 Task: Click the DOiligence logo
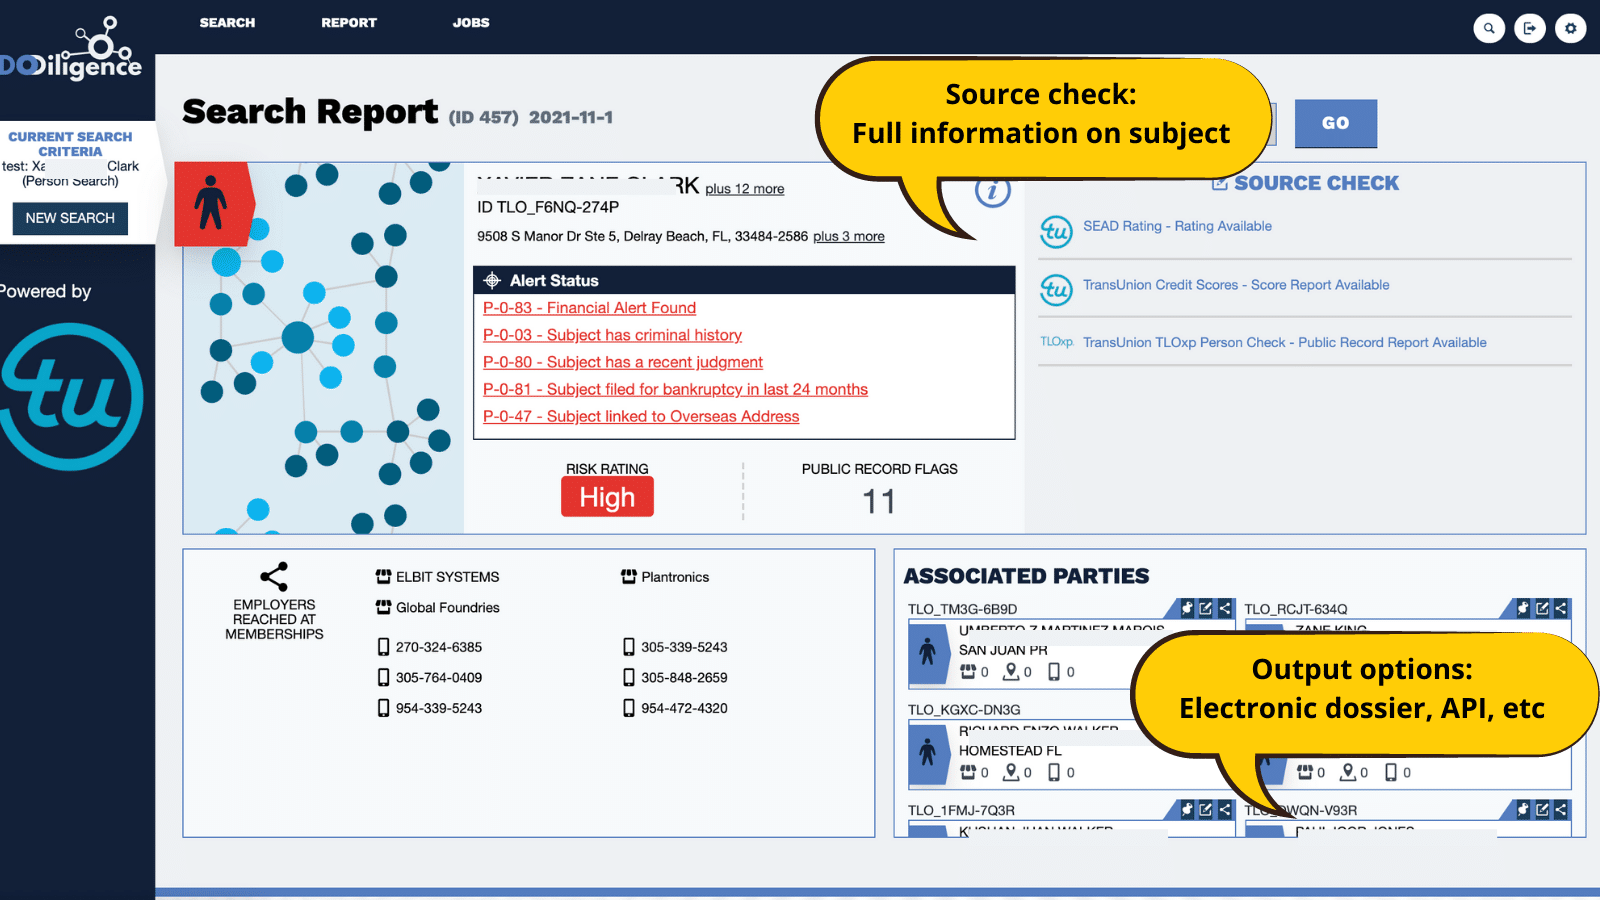71,51
